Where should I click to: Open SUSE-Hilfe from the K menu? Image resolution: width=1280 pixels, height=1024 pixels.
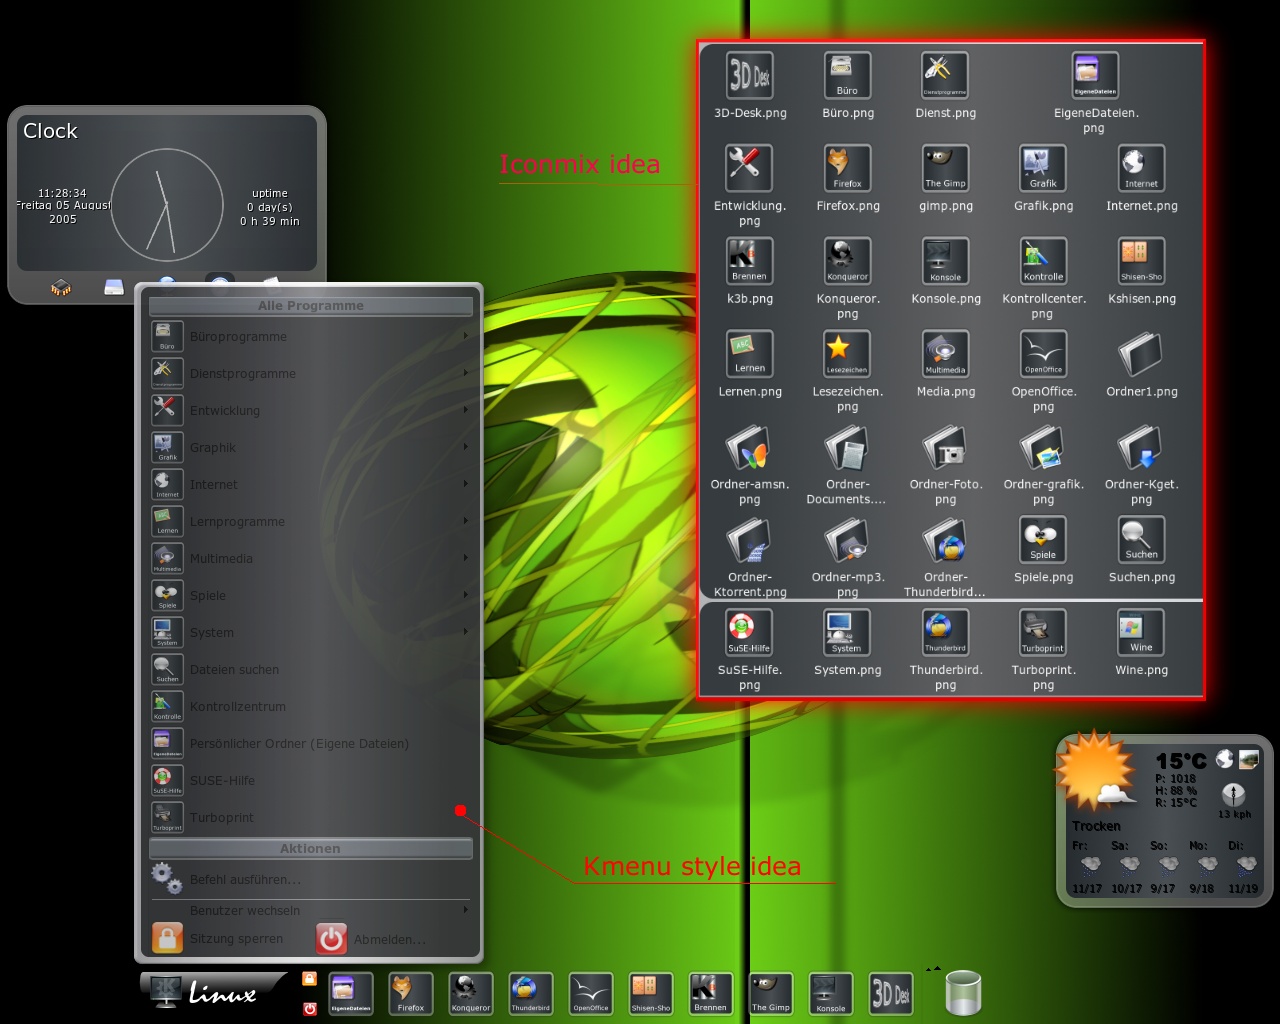pyautogui.click(x=311, y=780)
